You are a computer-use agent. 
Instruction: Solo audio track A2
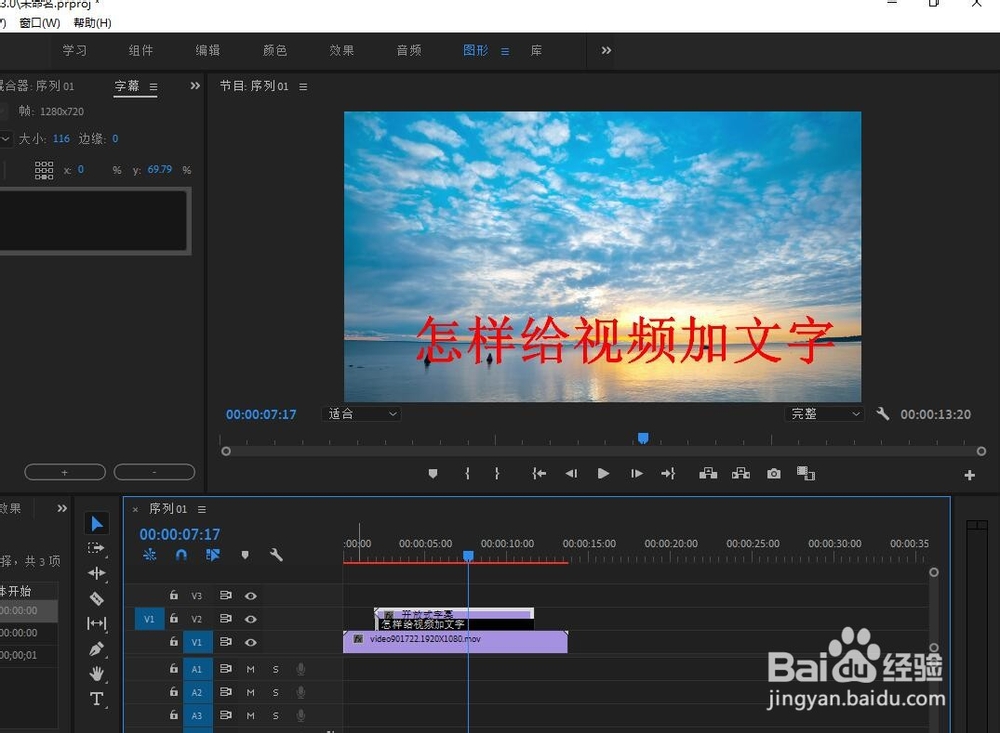click(x=275, y=691)
